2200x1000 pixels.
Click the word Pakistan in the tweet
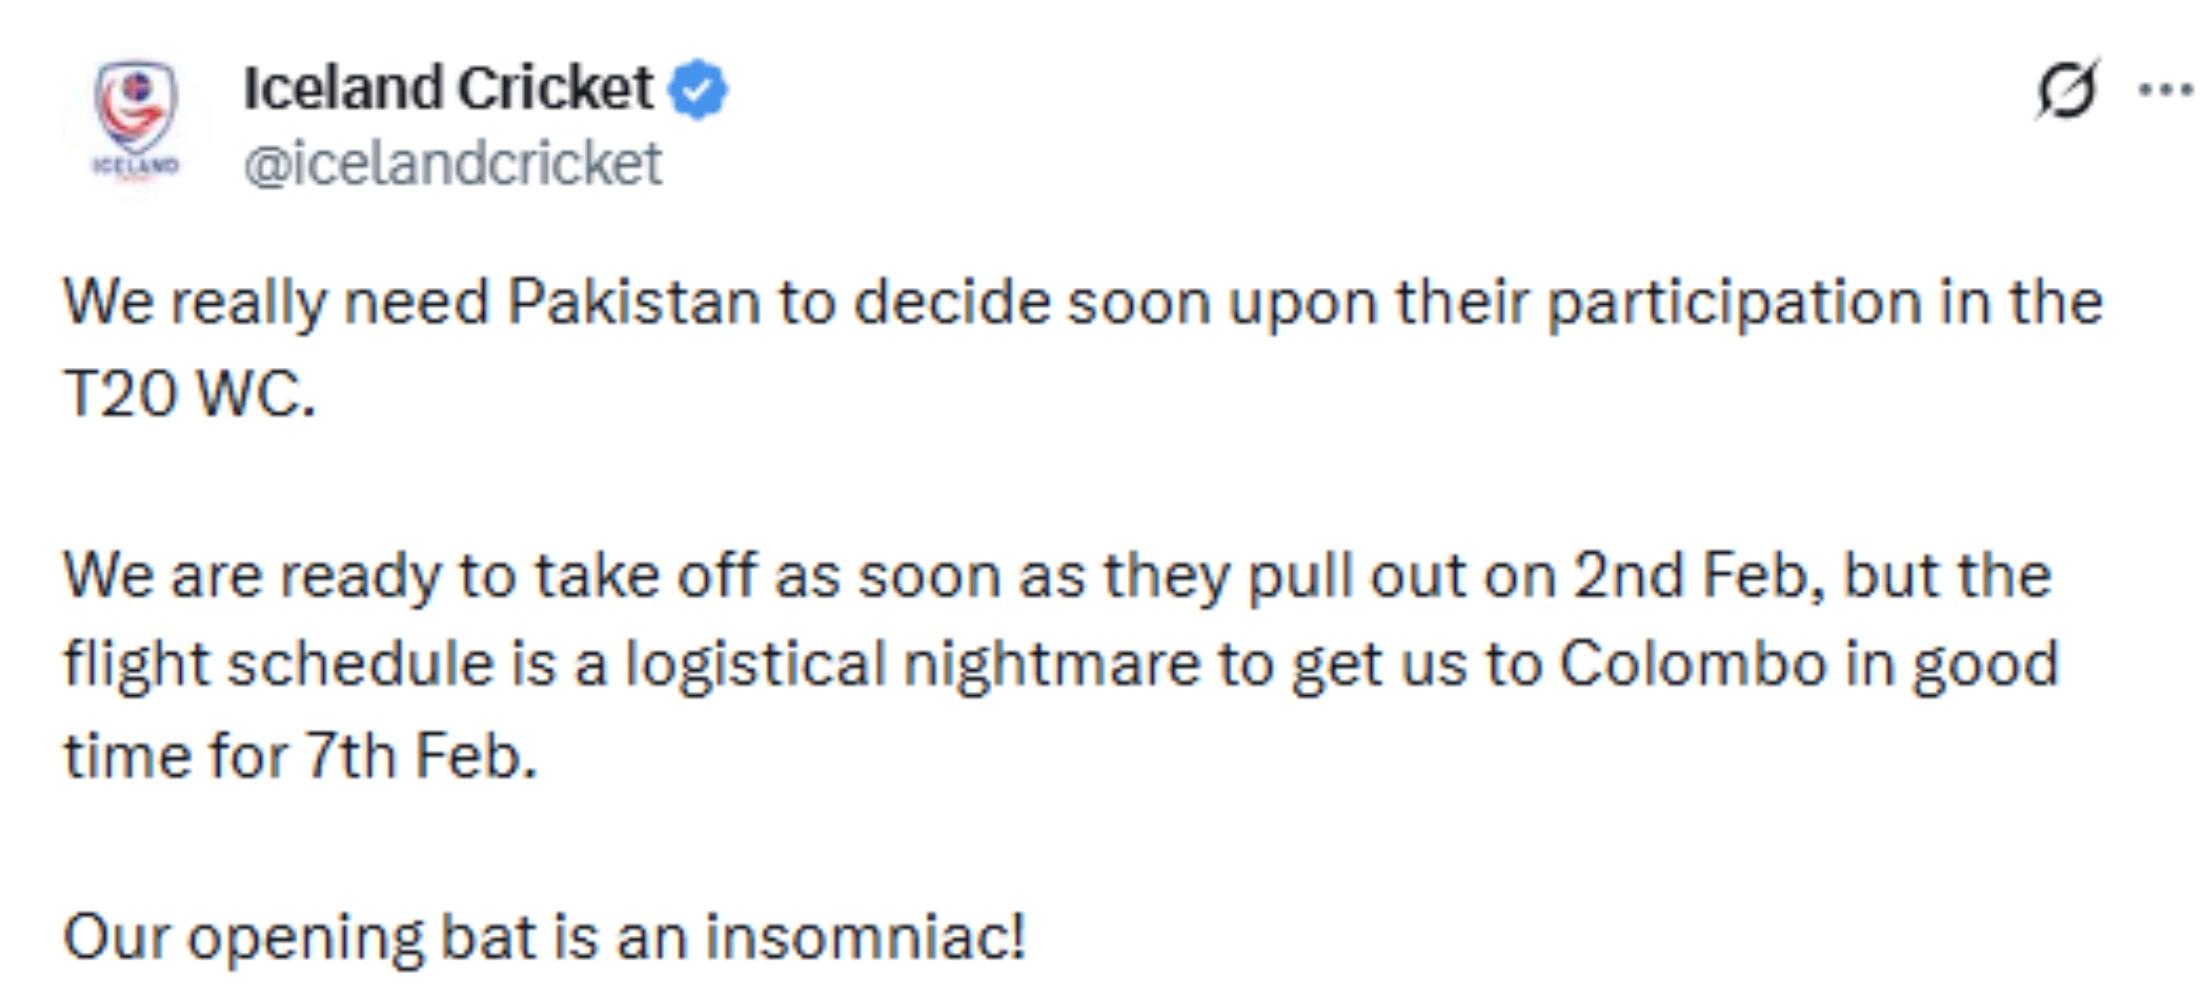coord(633,302)
